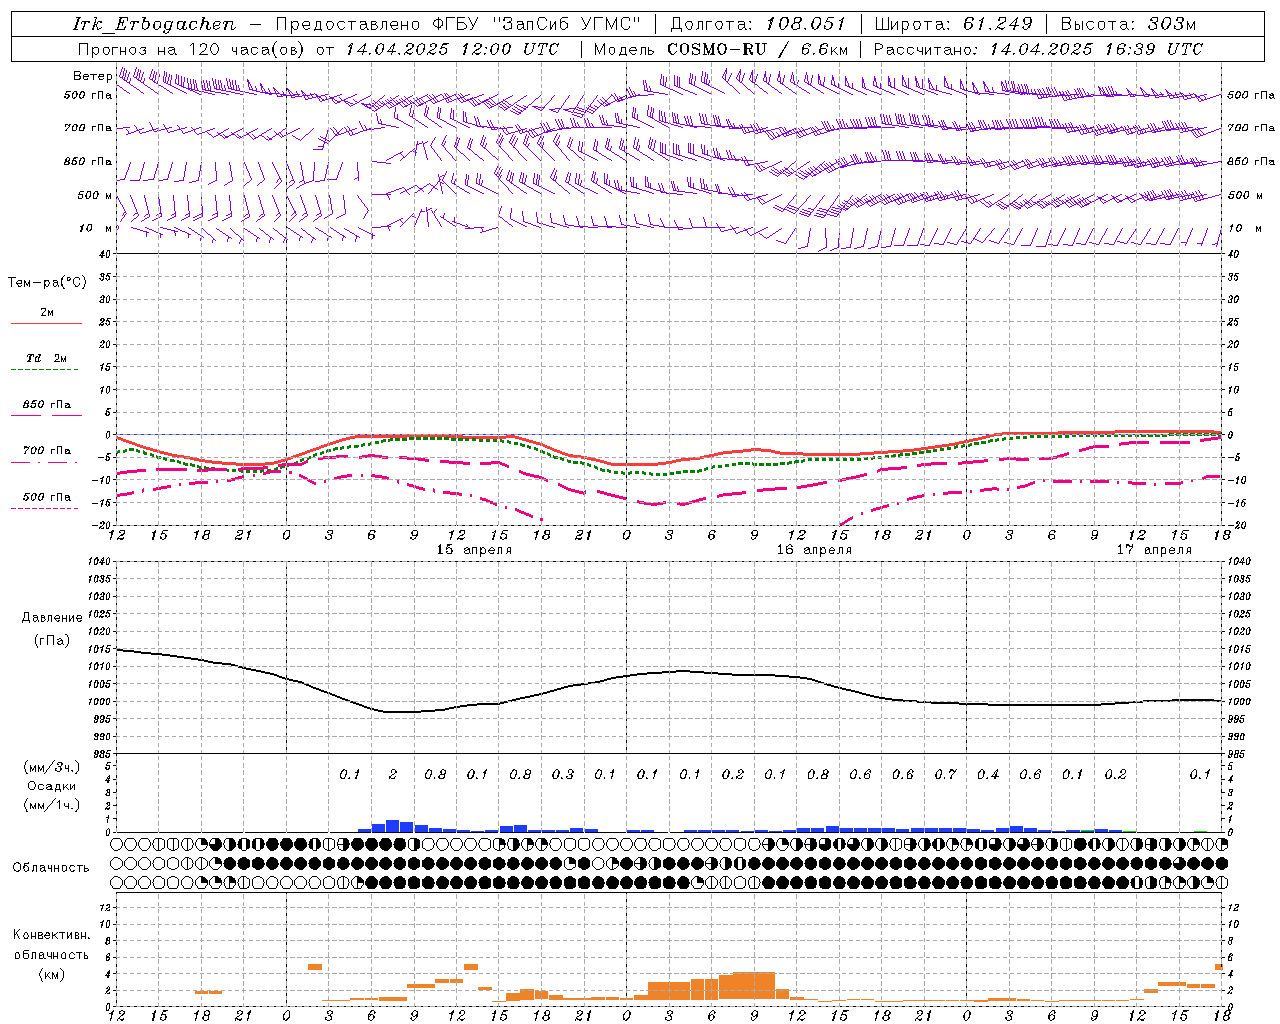Click the Конвективн. panel label
Viewport: 1280px width, 1024px height.
coord(51,935)
